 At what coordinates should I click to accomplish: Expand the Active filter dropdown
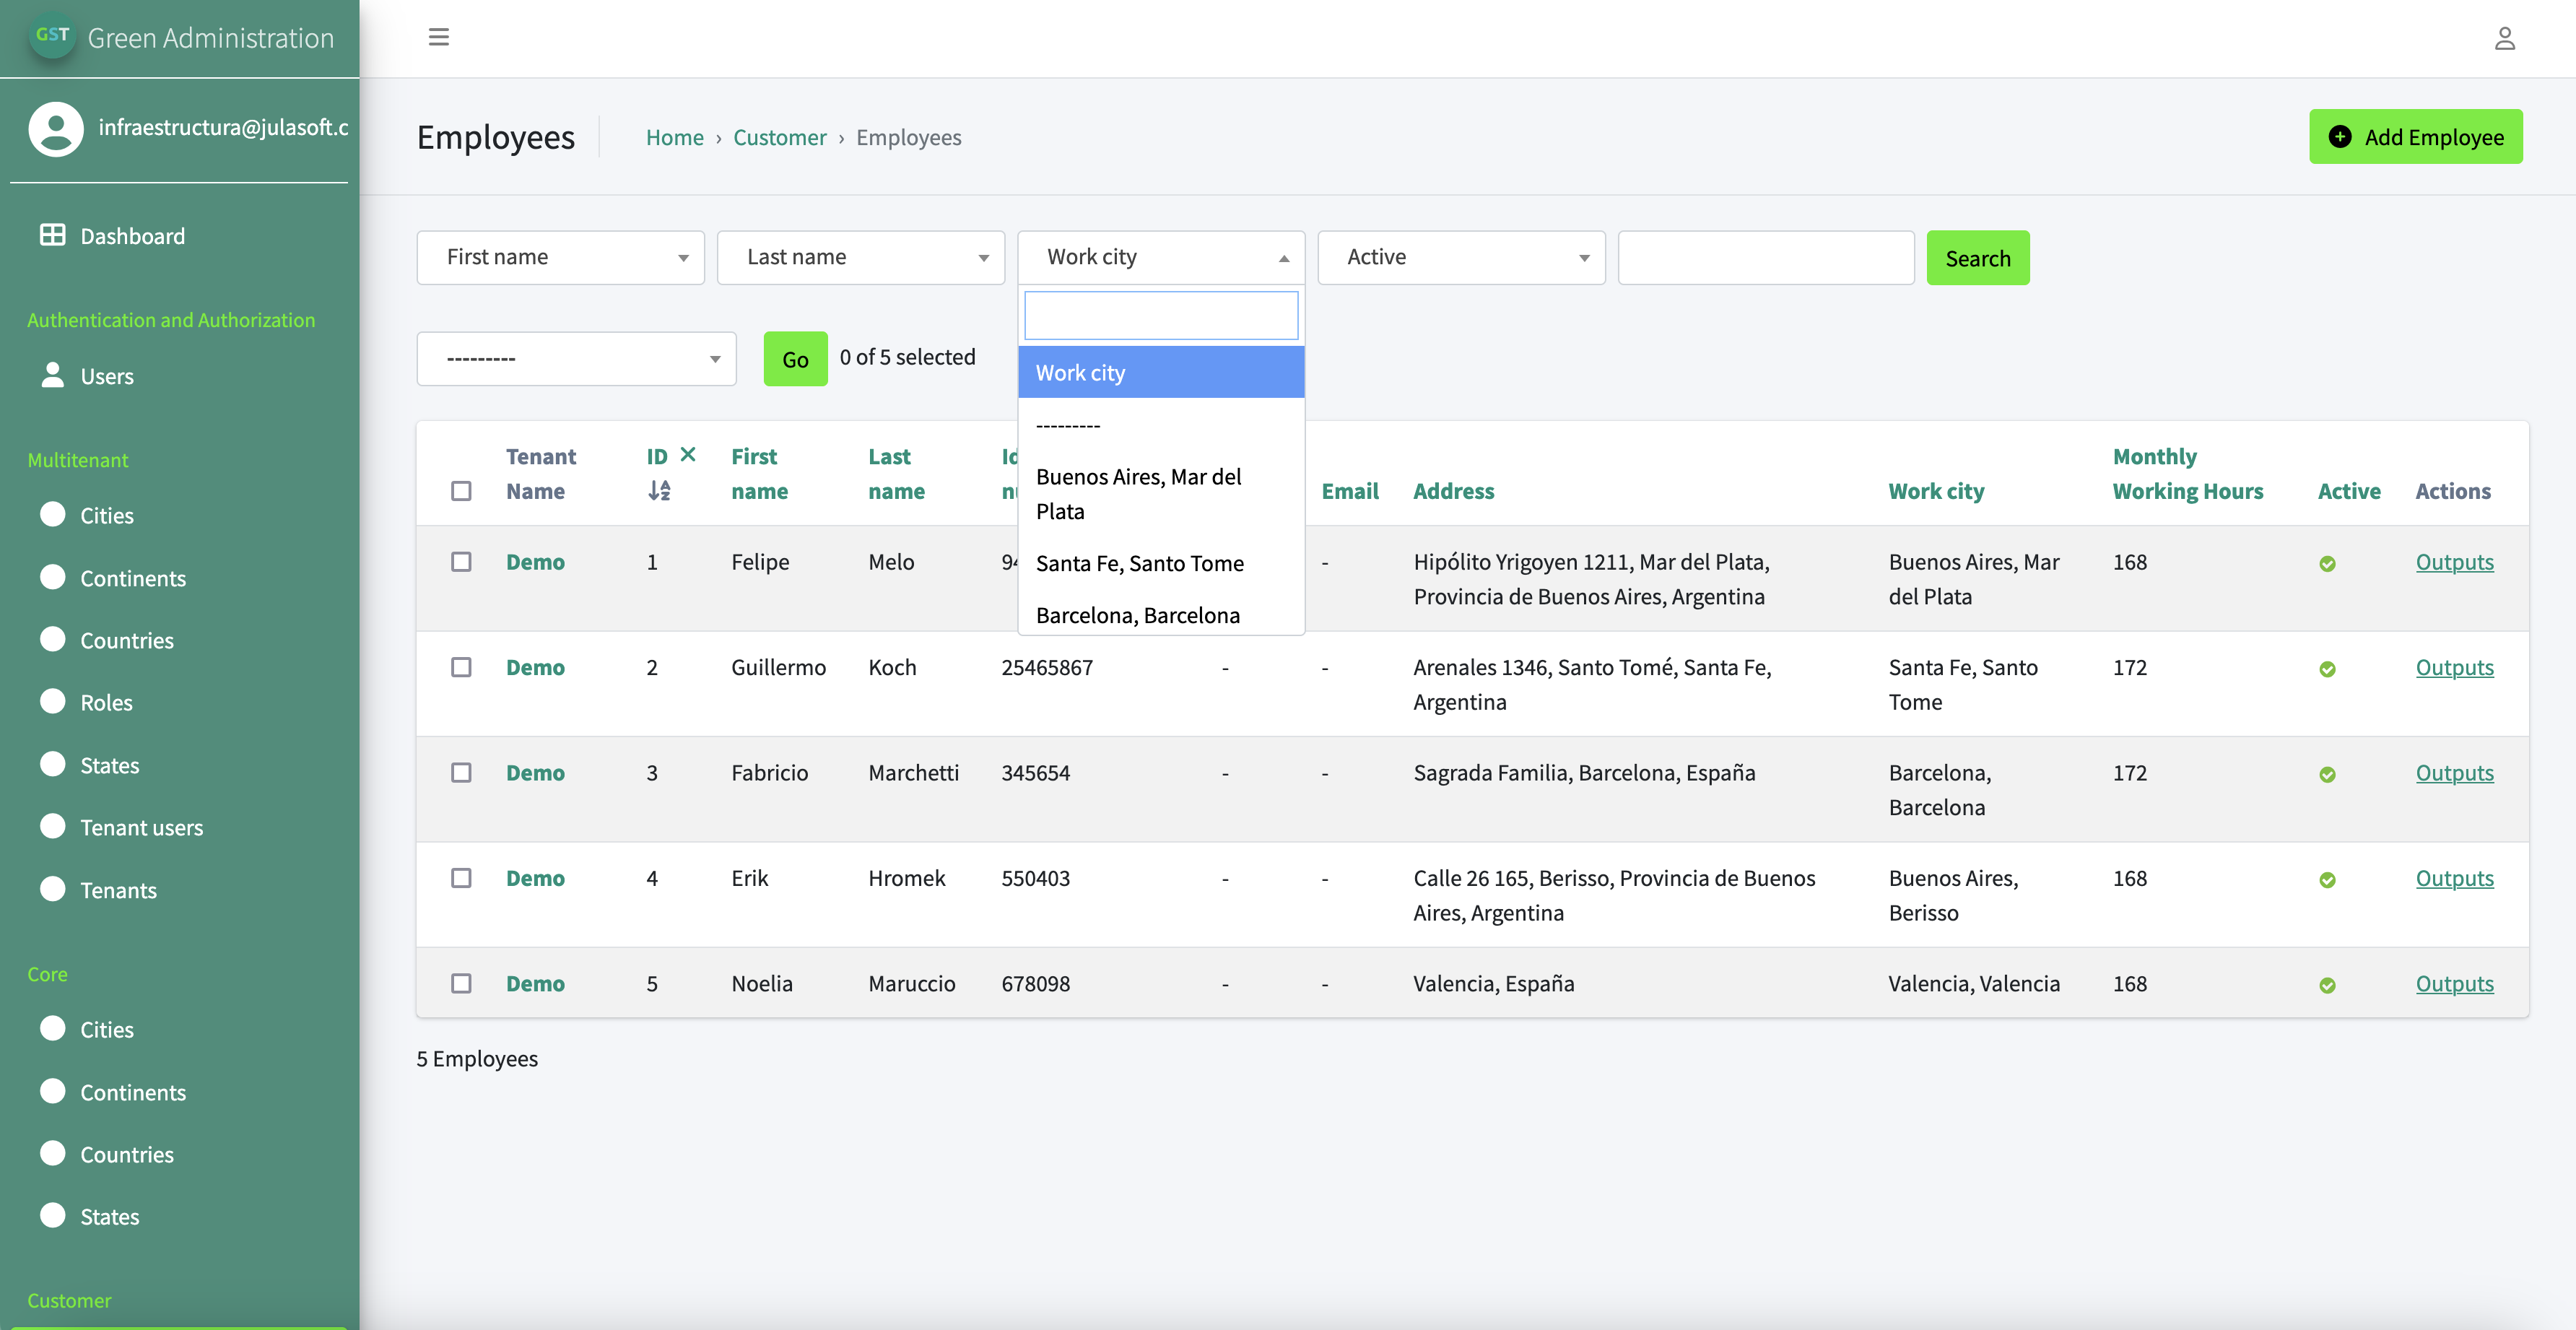[1461, 257]
